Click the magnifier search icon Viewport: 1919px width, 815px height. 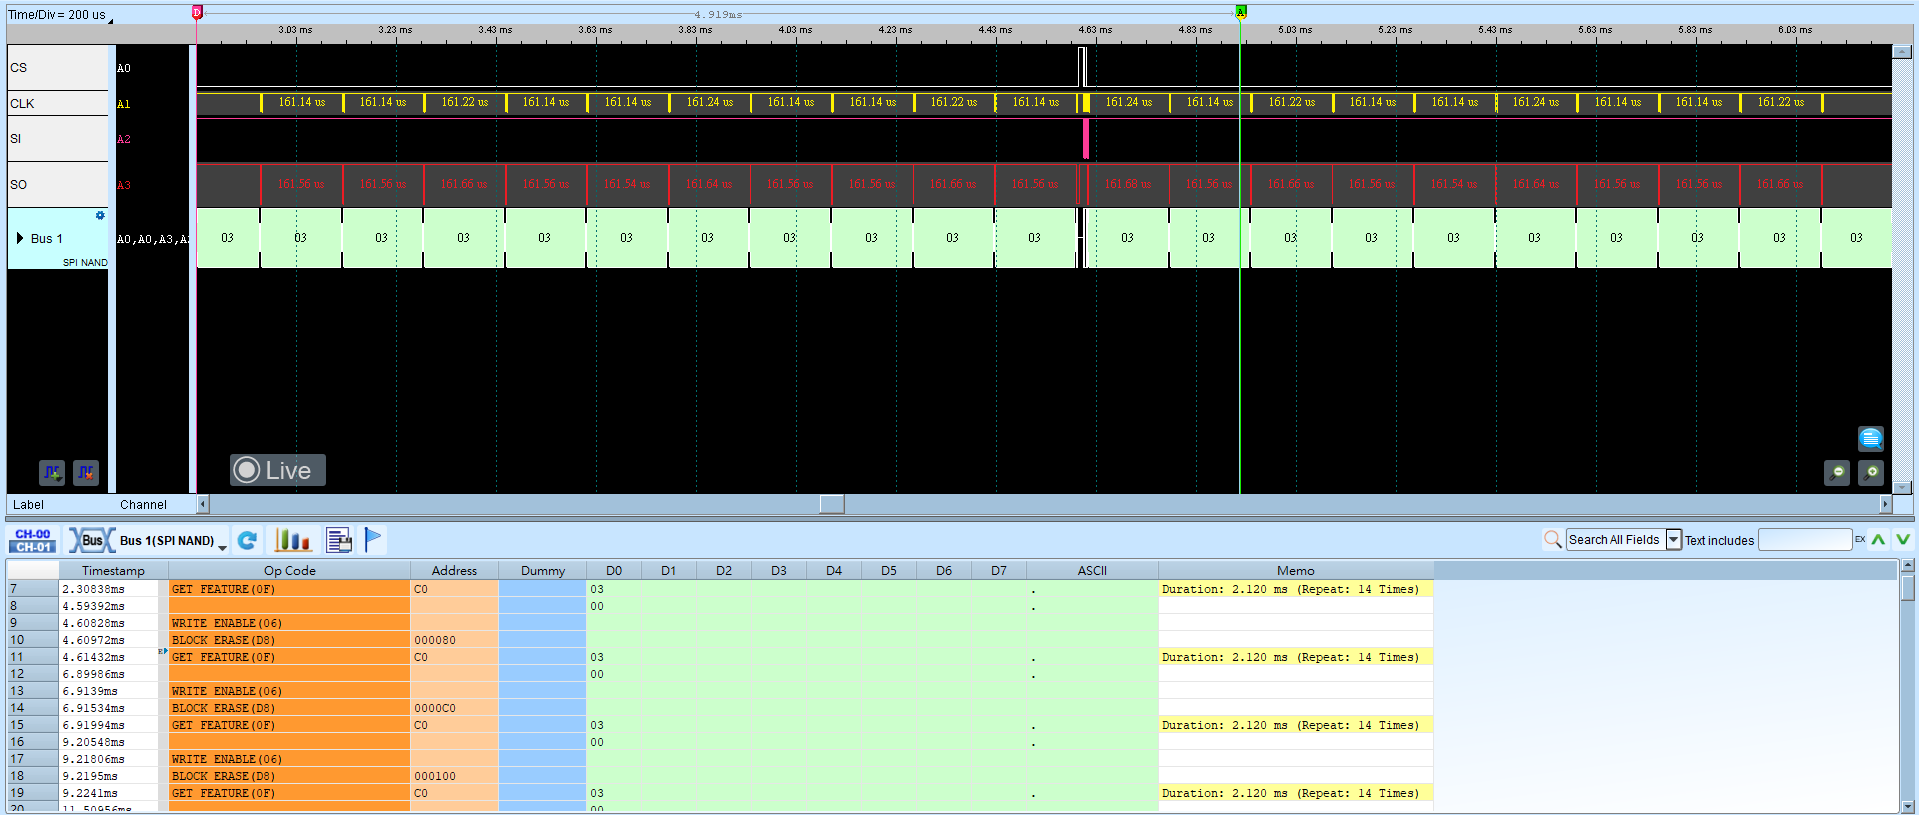pyautogui.click(x=1552, y=540)
